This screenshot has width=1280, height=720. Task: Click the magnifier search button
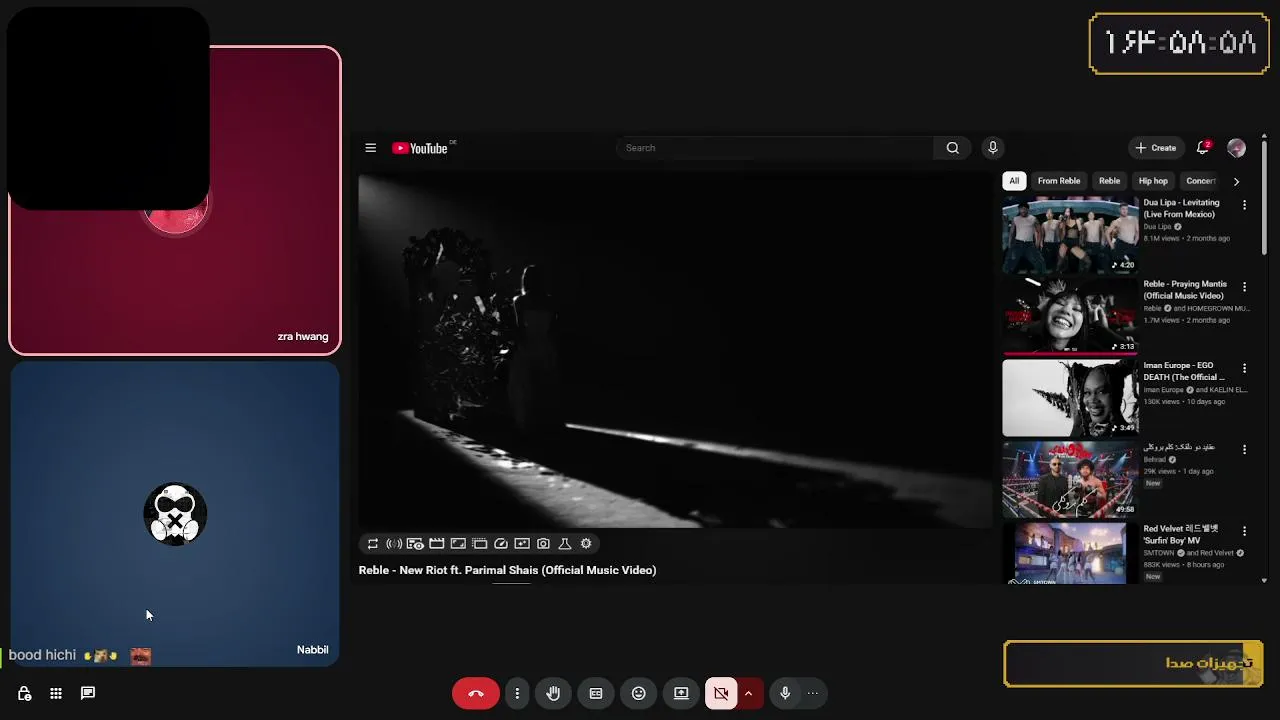pos(953,148)
